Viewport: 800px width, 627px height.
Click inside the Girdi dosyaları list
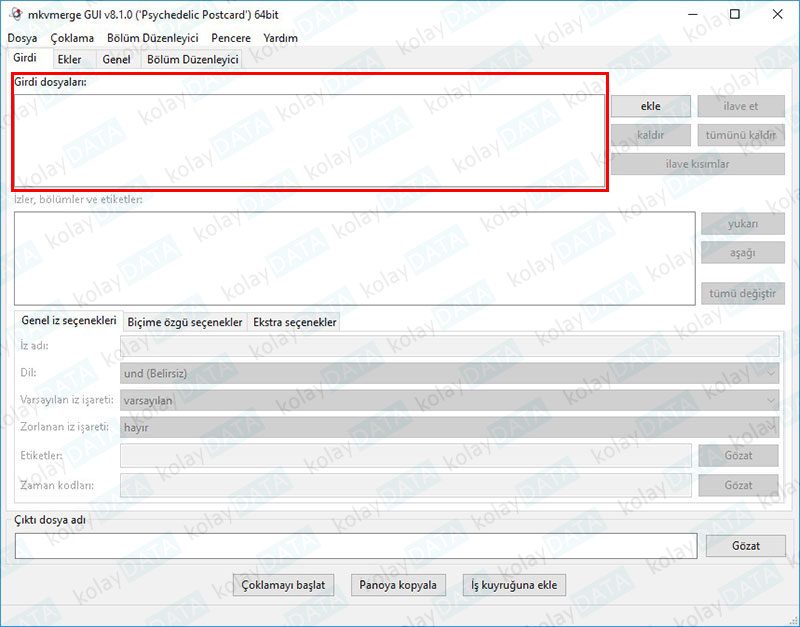(309, 140)
